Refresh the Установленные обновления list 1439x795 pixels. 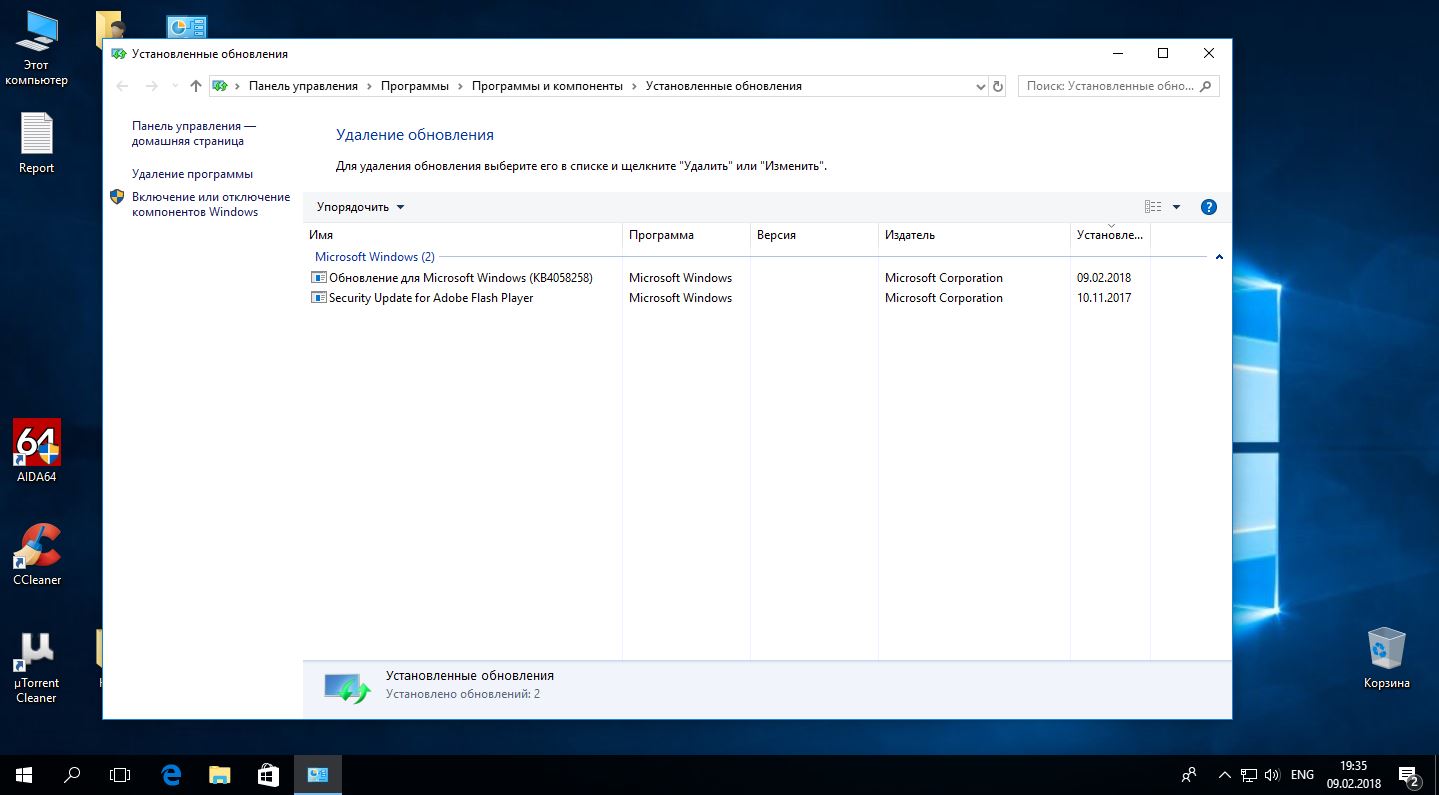[x=997, y=86]
